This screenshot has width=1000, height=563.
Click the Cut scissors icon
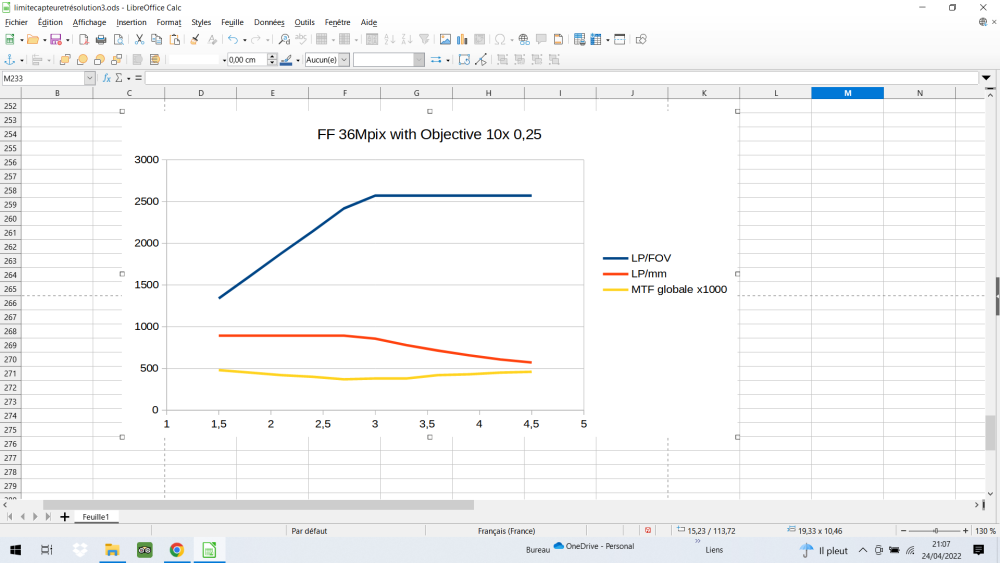(140, 40)
